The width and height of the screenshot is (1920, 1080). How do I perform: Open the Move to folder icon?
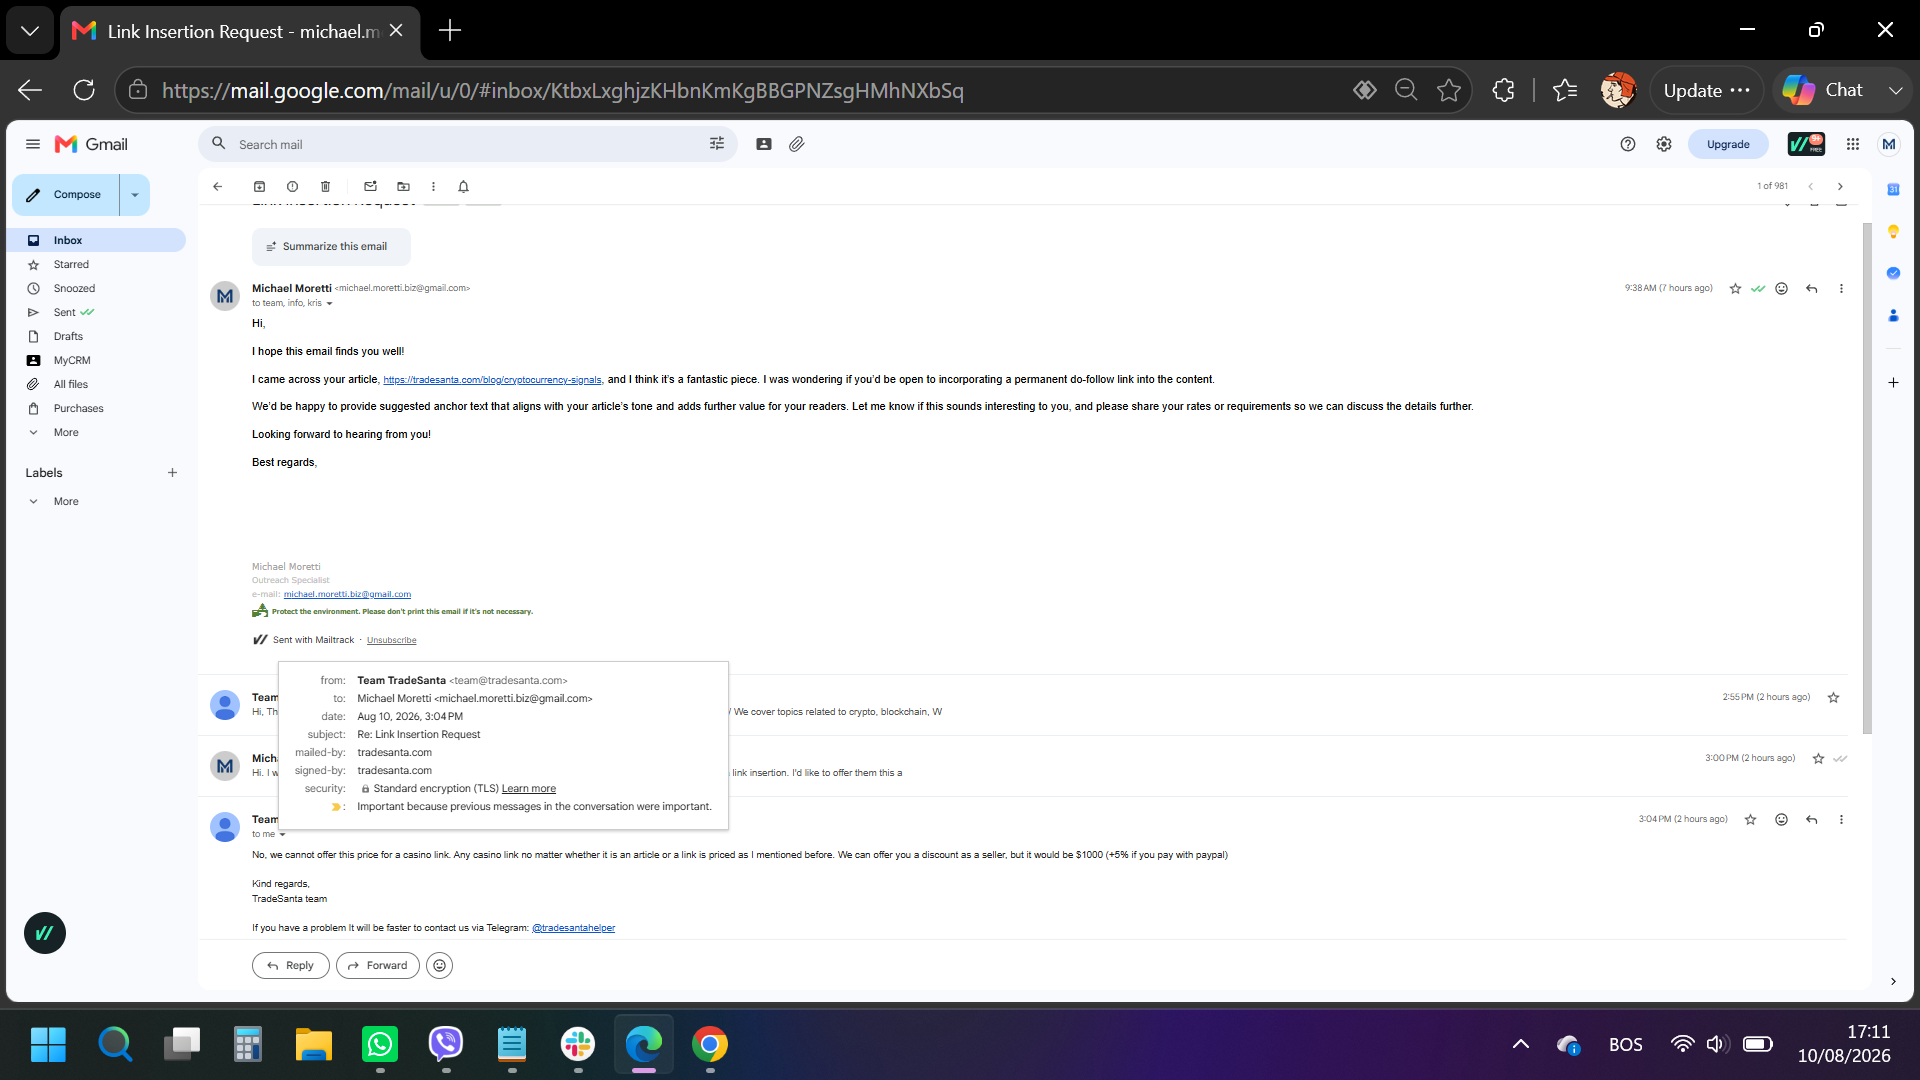(403, 186)
